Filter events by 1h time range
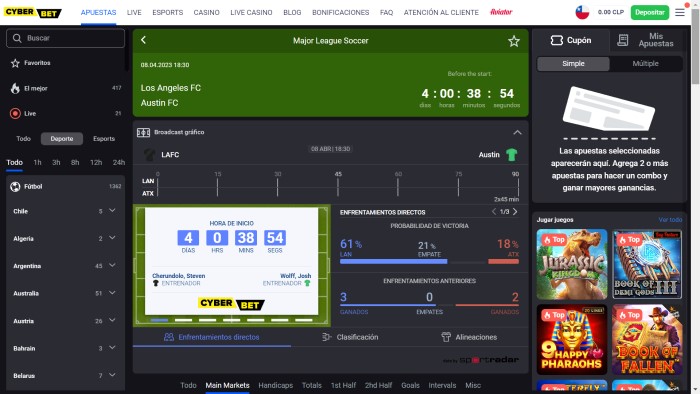The height and width of the screenshot is (394, 700). tap(38, 162)
